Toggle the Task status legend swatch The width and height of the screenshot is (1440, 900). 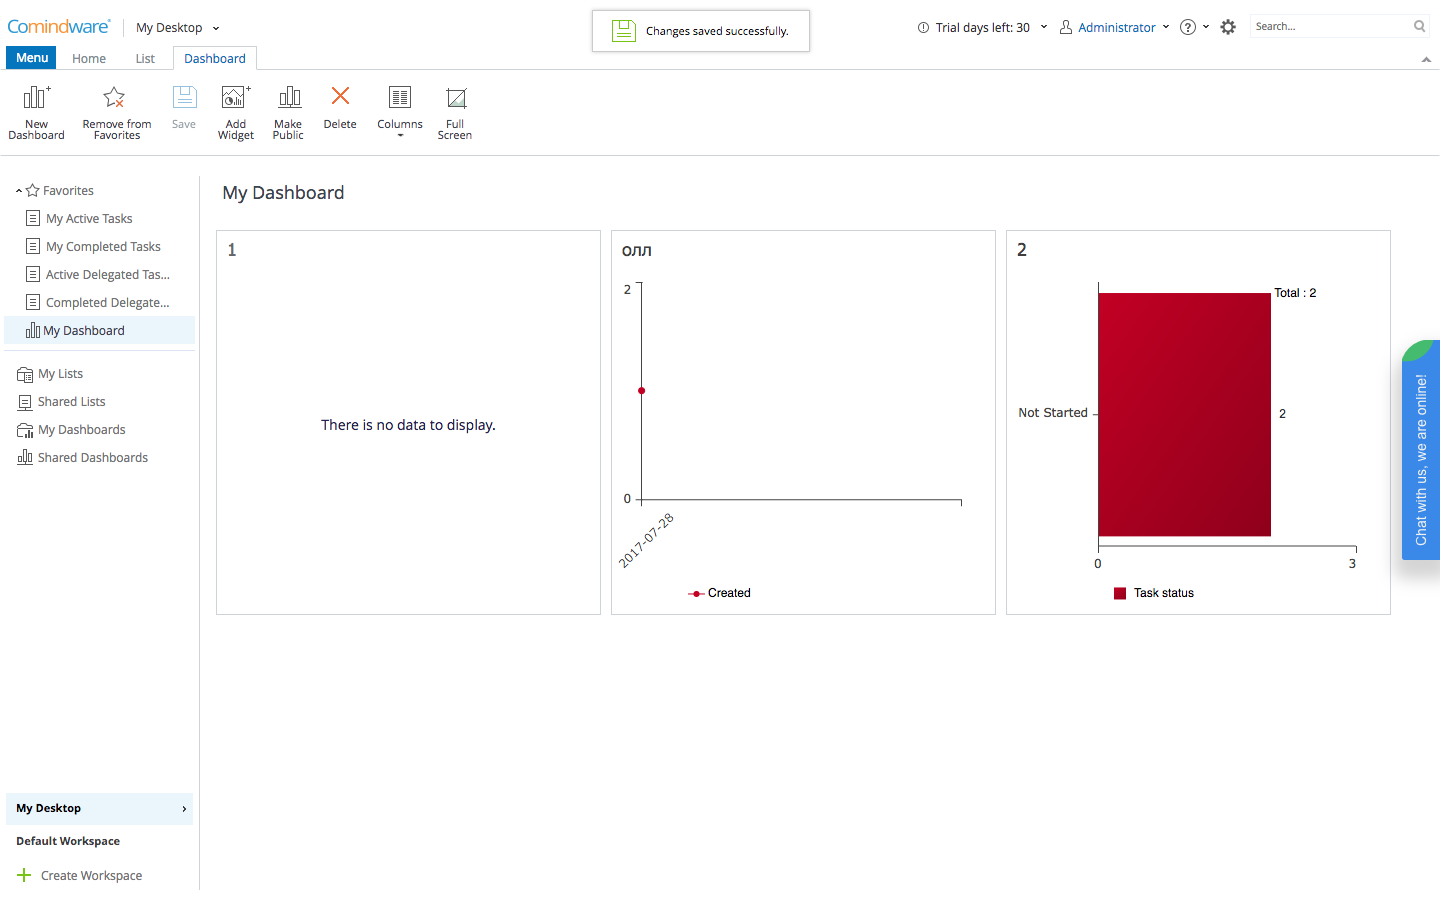pyautogui.click(x=1120, y=593)
